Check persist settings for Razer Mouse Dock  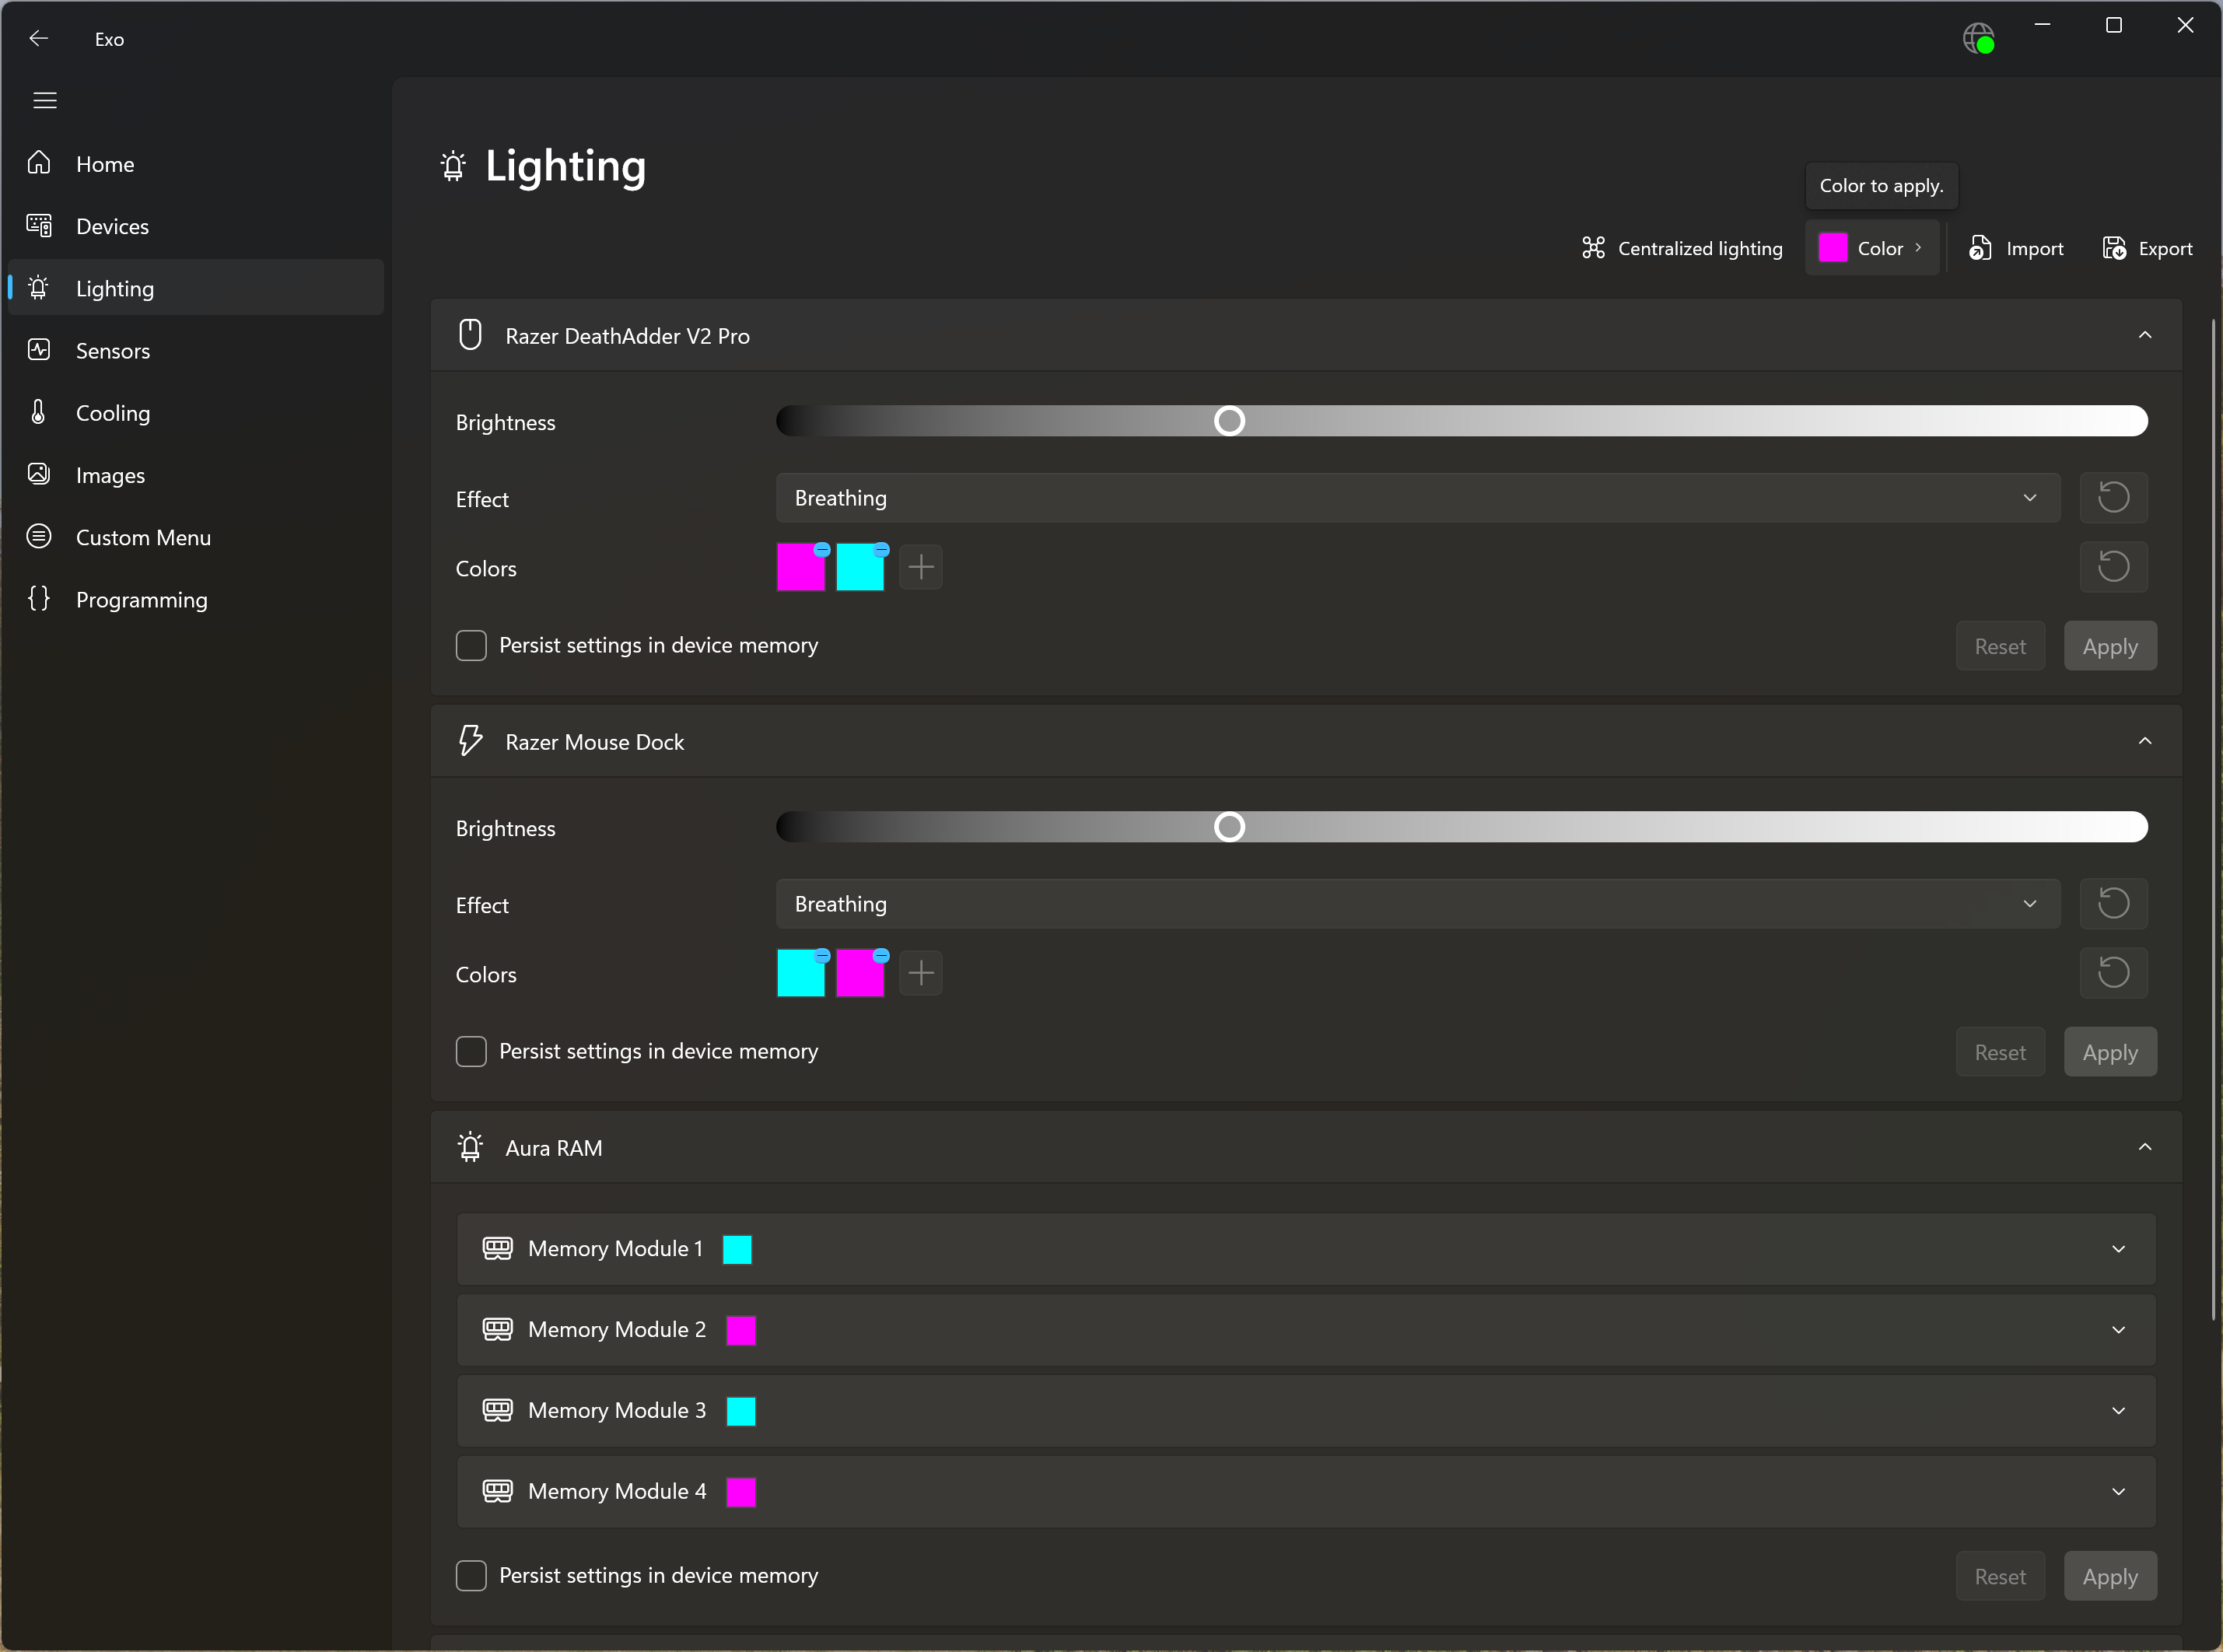[471, 1052]
